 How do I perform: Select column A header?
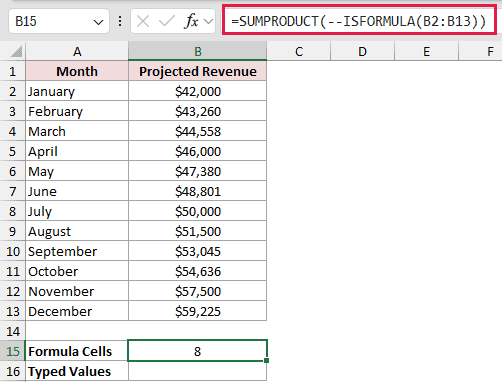[x=77, y=52]
